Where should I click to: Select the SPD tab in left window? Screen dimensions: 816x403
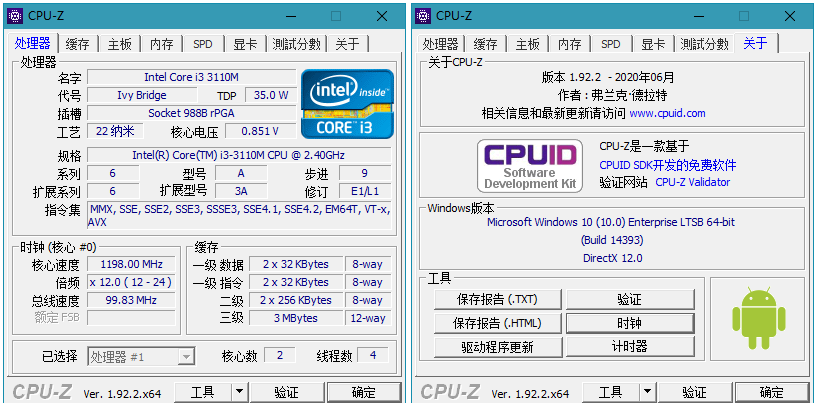(x=203, y=44)
